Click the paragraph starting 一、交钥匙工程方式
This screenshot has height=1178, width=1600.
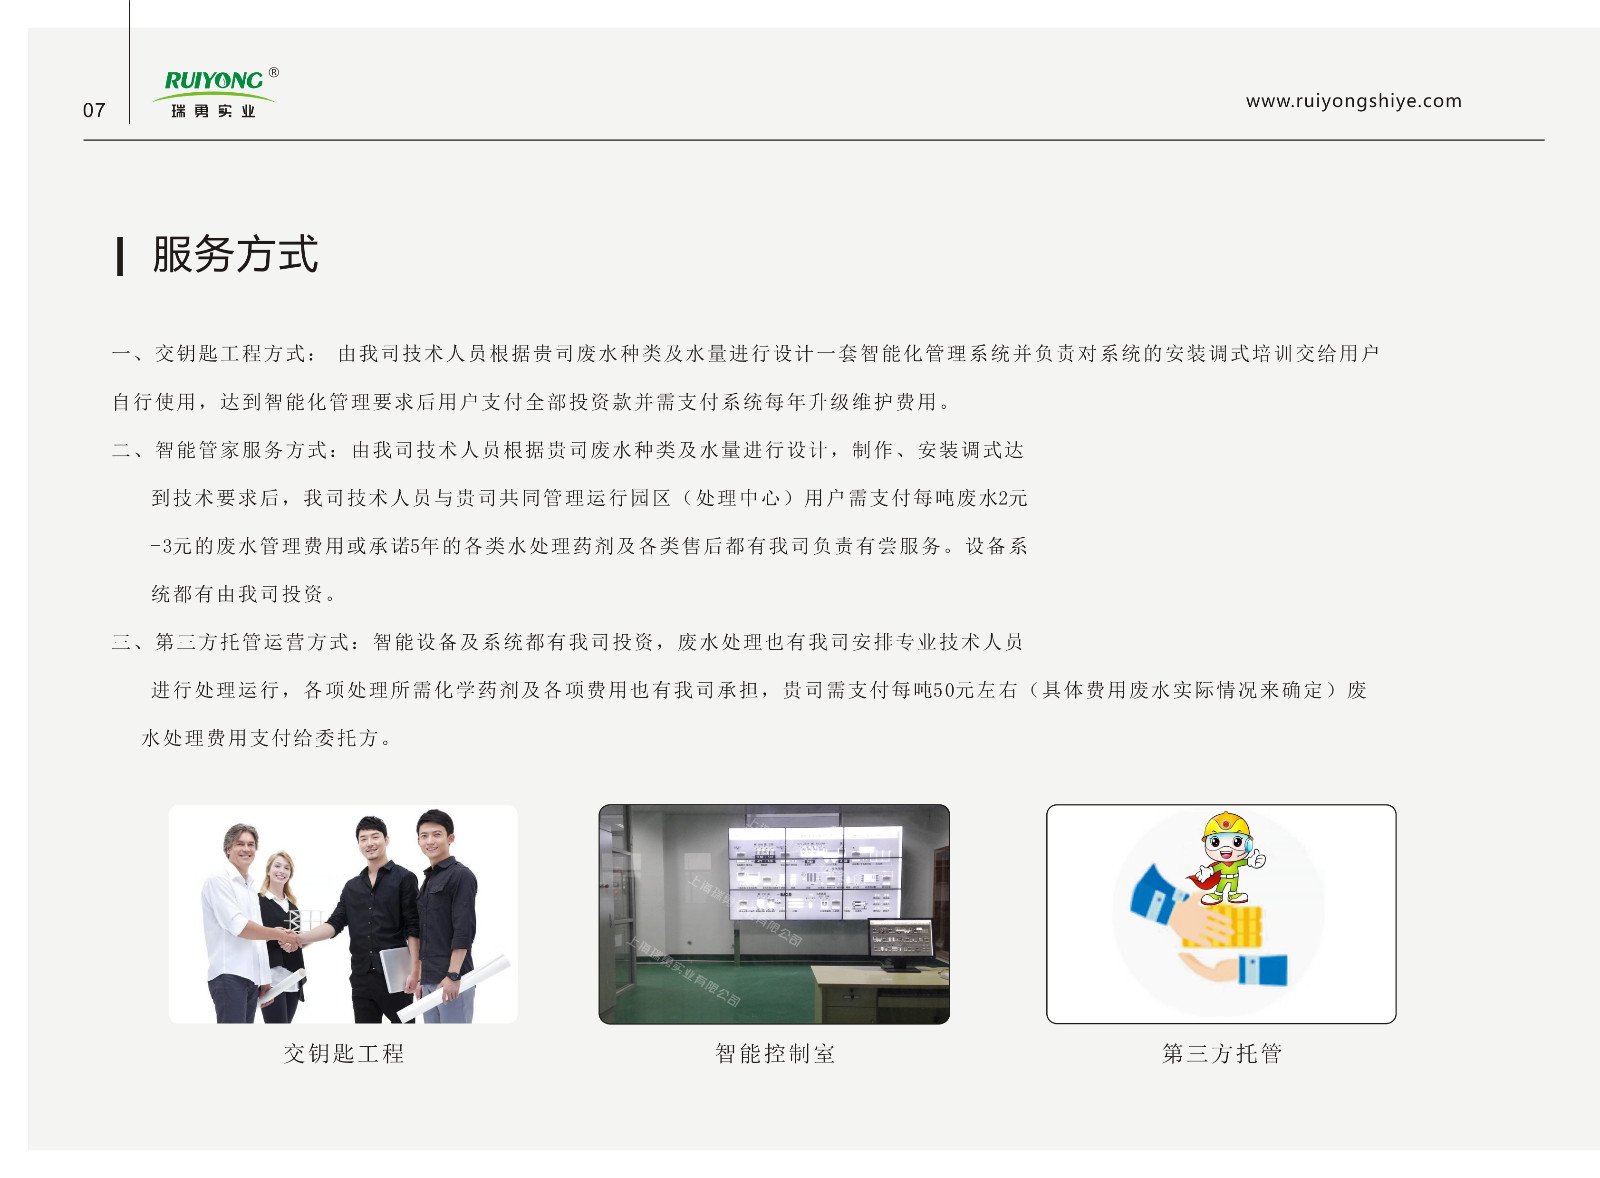[746, 377]
